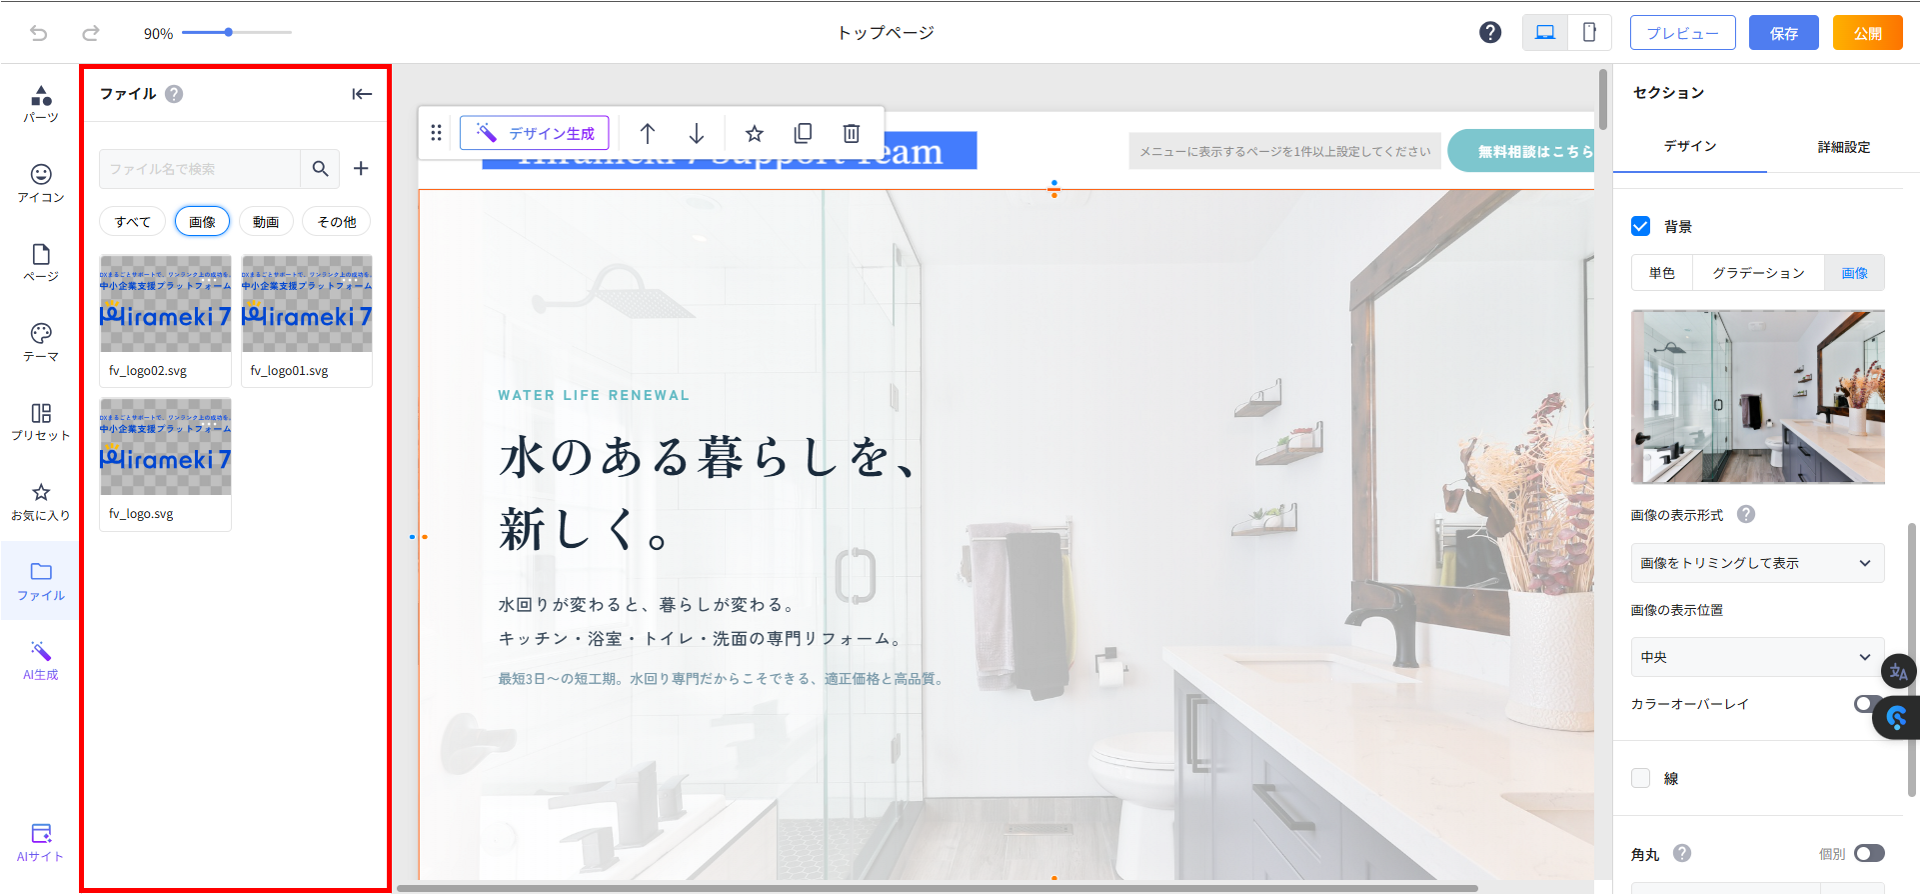Viewport: 1920px width, 894px height.
Task: Open the テーマ palette icon
Action: coord(41,342)
